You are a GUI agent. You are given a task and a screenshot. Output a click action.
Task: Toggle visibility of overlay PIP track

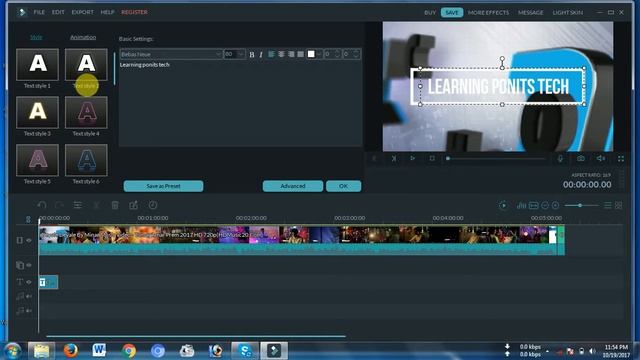[x=29, y=265]
